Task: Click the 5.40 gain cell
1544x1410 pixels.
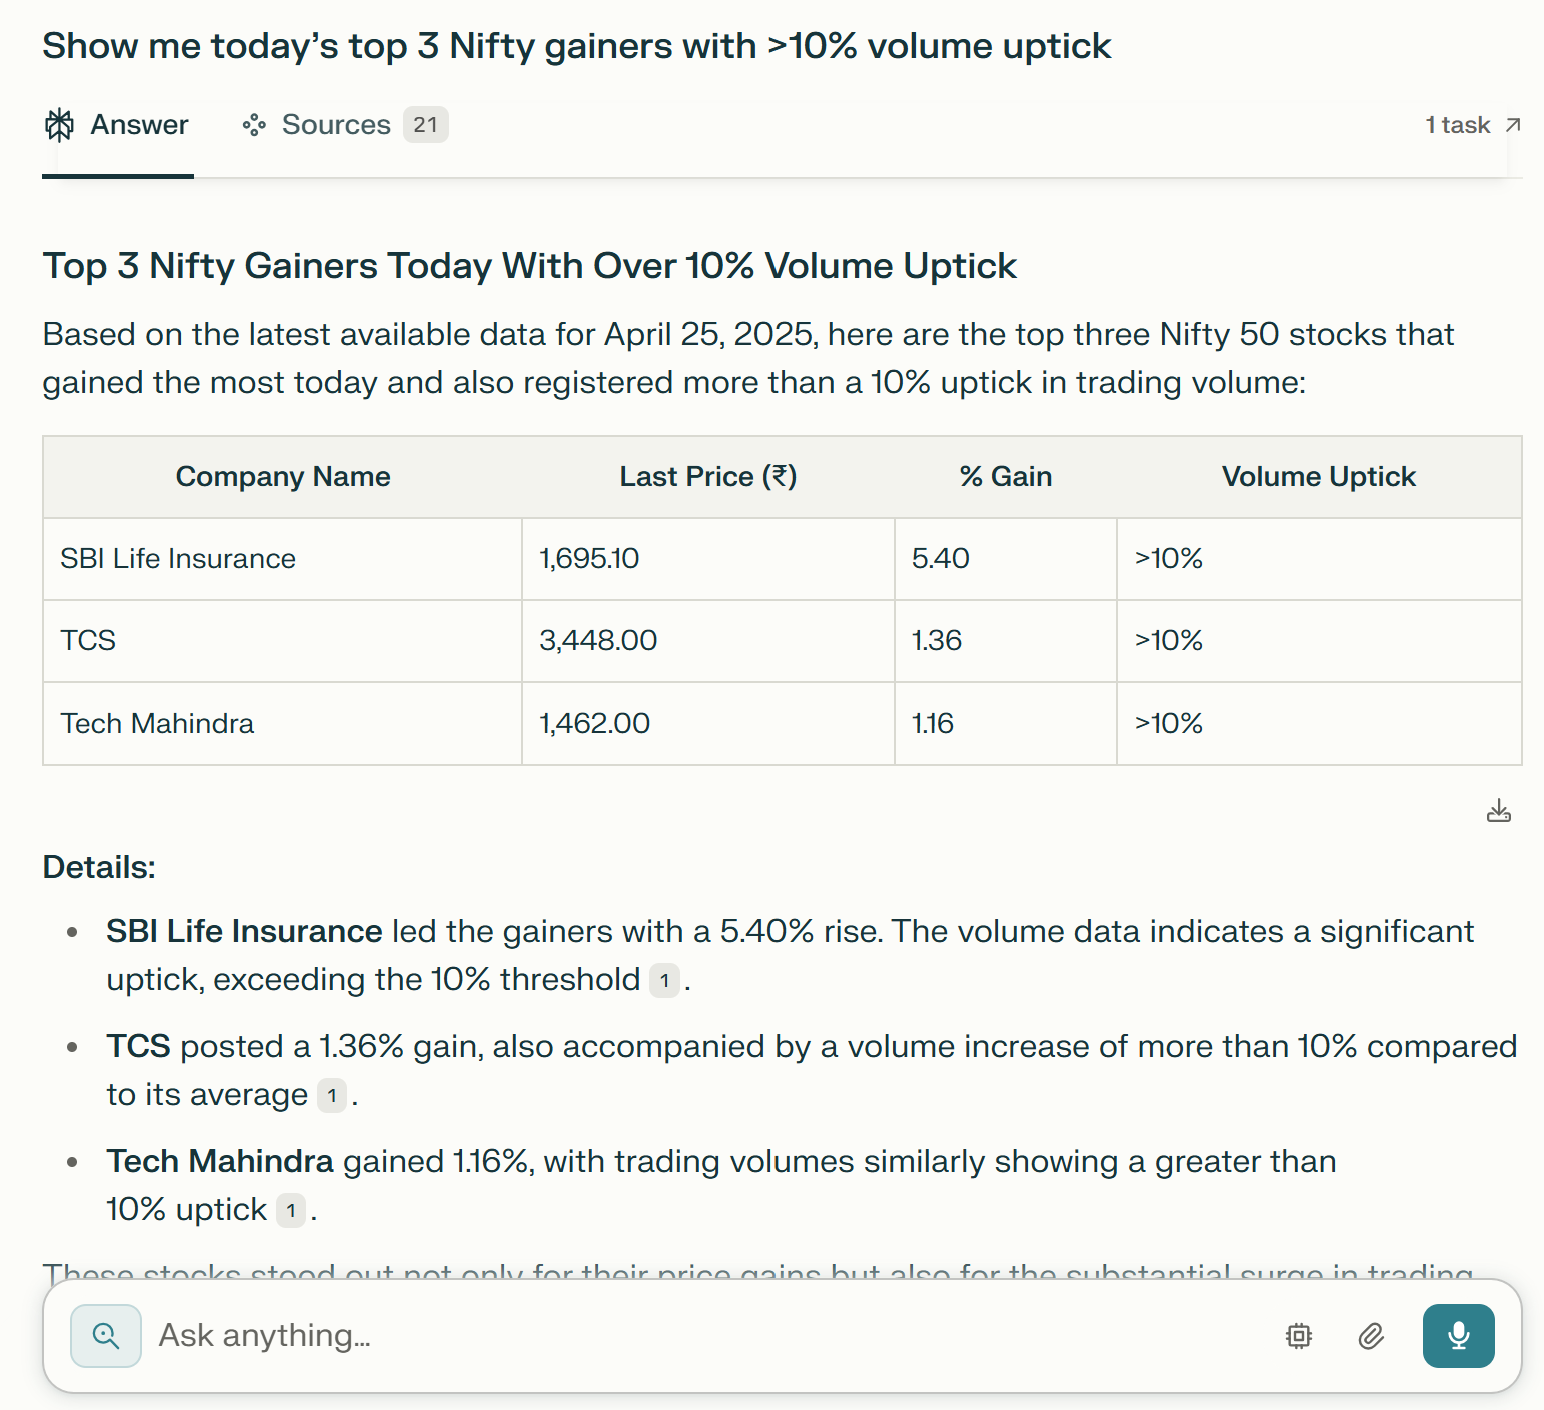Action: pyautogui.click(x=1006, y=559)
